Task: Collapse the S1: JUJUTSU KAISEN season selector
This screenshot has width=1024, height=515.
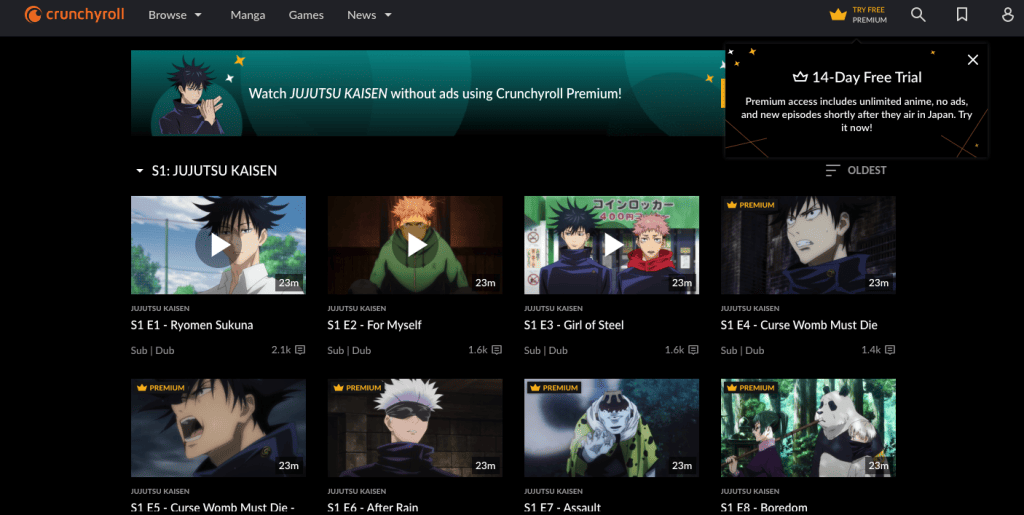Action: (206, 170)
